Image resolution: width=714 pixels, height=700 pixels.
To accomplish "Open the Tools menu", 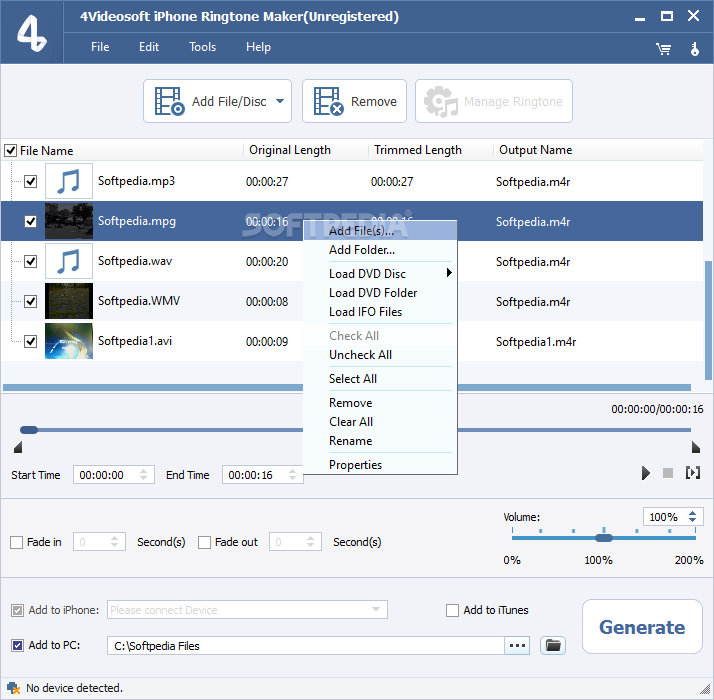I will [202, 47].
